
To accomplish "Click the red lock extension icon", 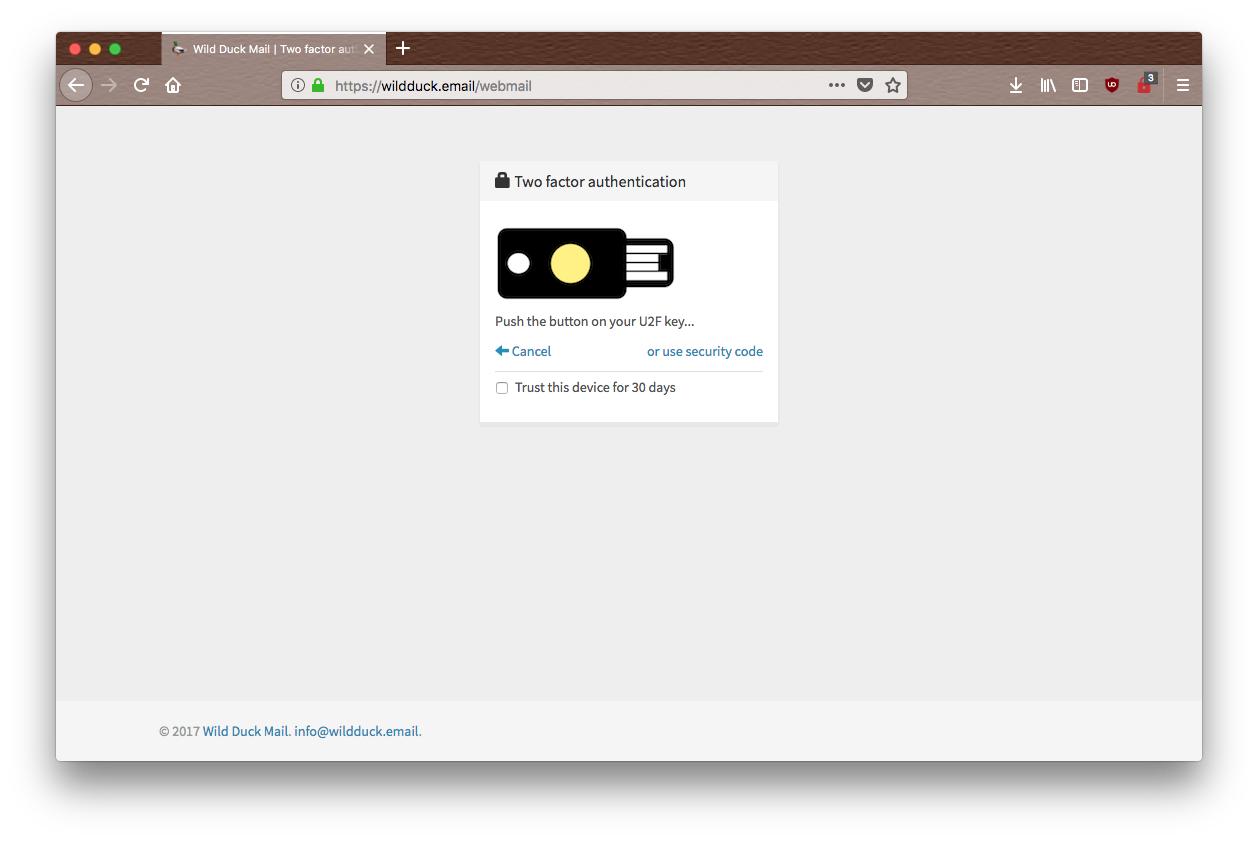I will [1144, 85].
